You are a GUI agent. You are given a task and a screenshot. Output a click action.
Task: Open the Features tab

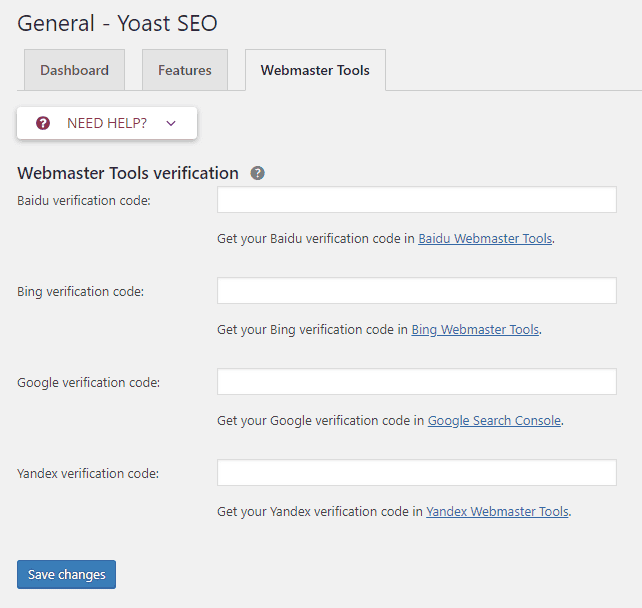tap(185, 70)
